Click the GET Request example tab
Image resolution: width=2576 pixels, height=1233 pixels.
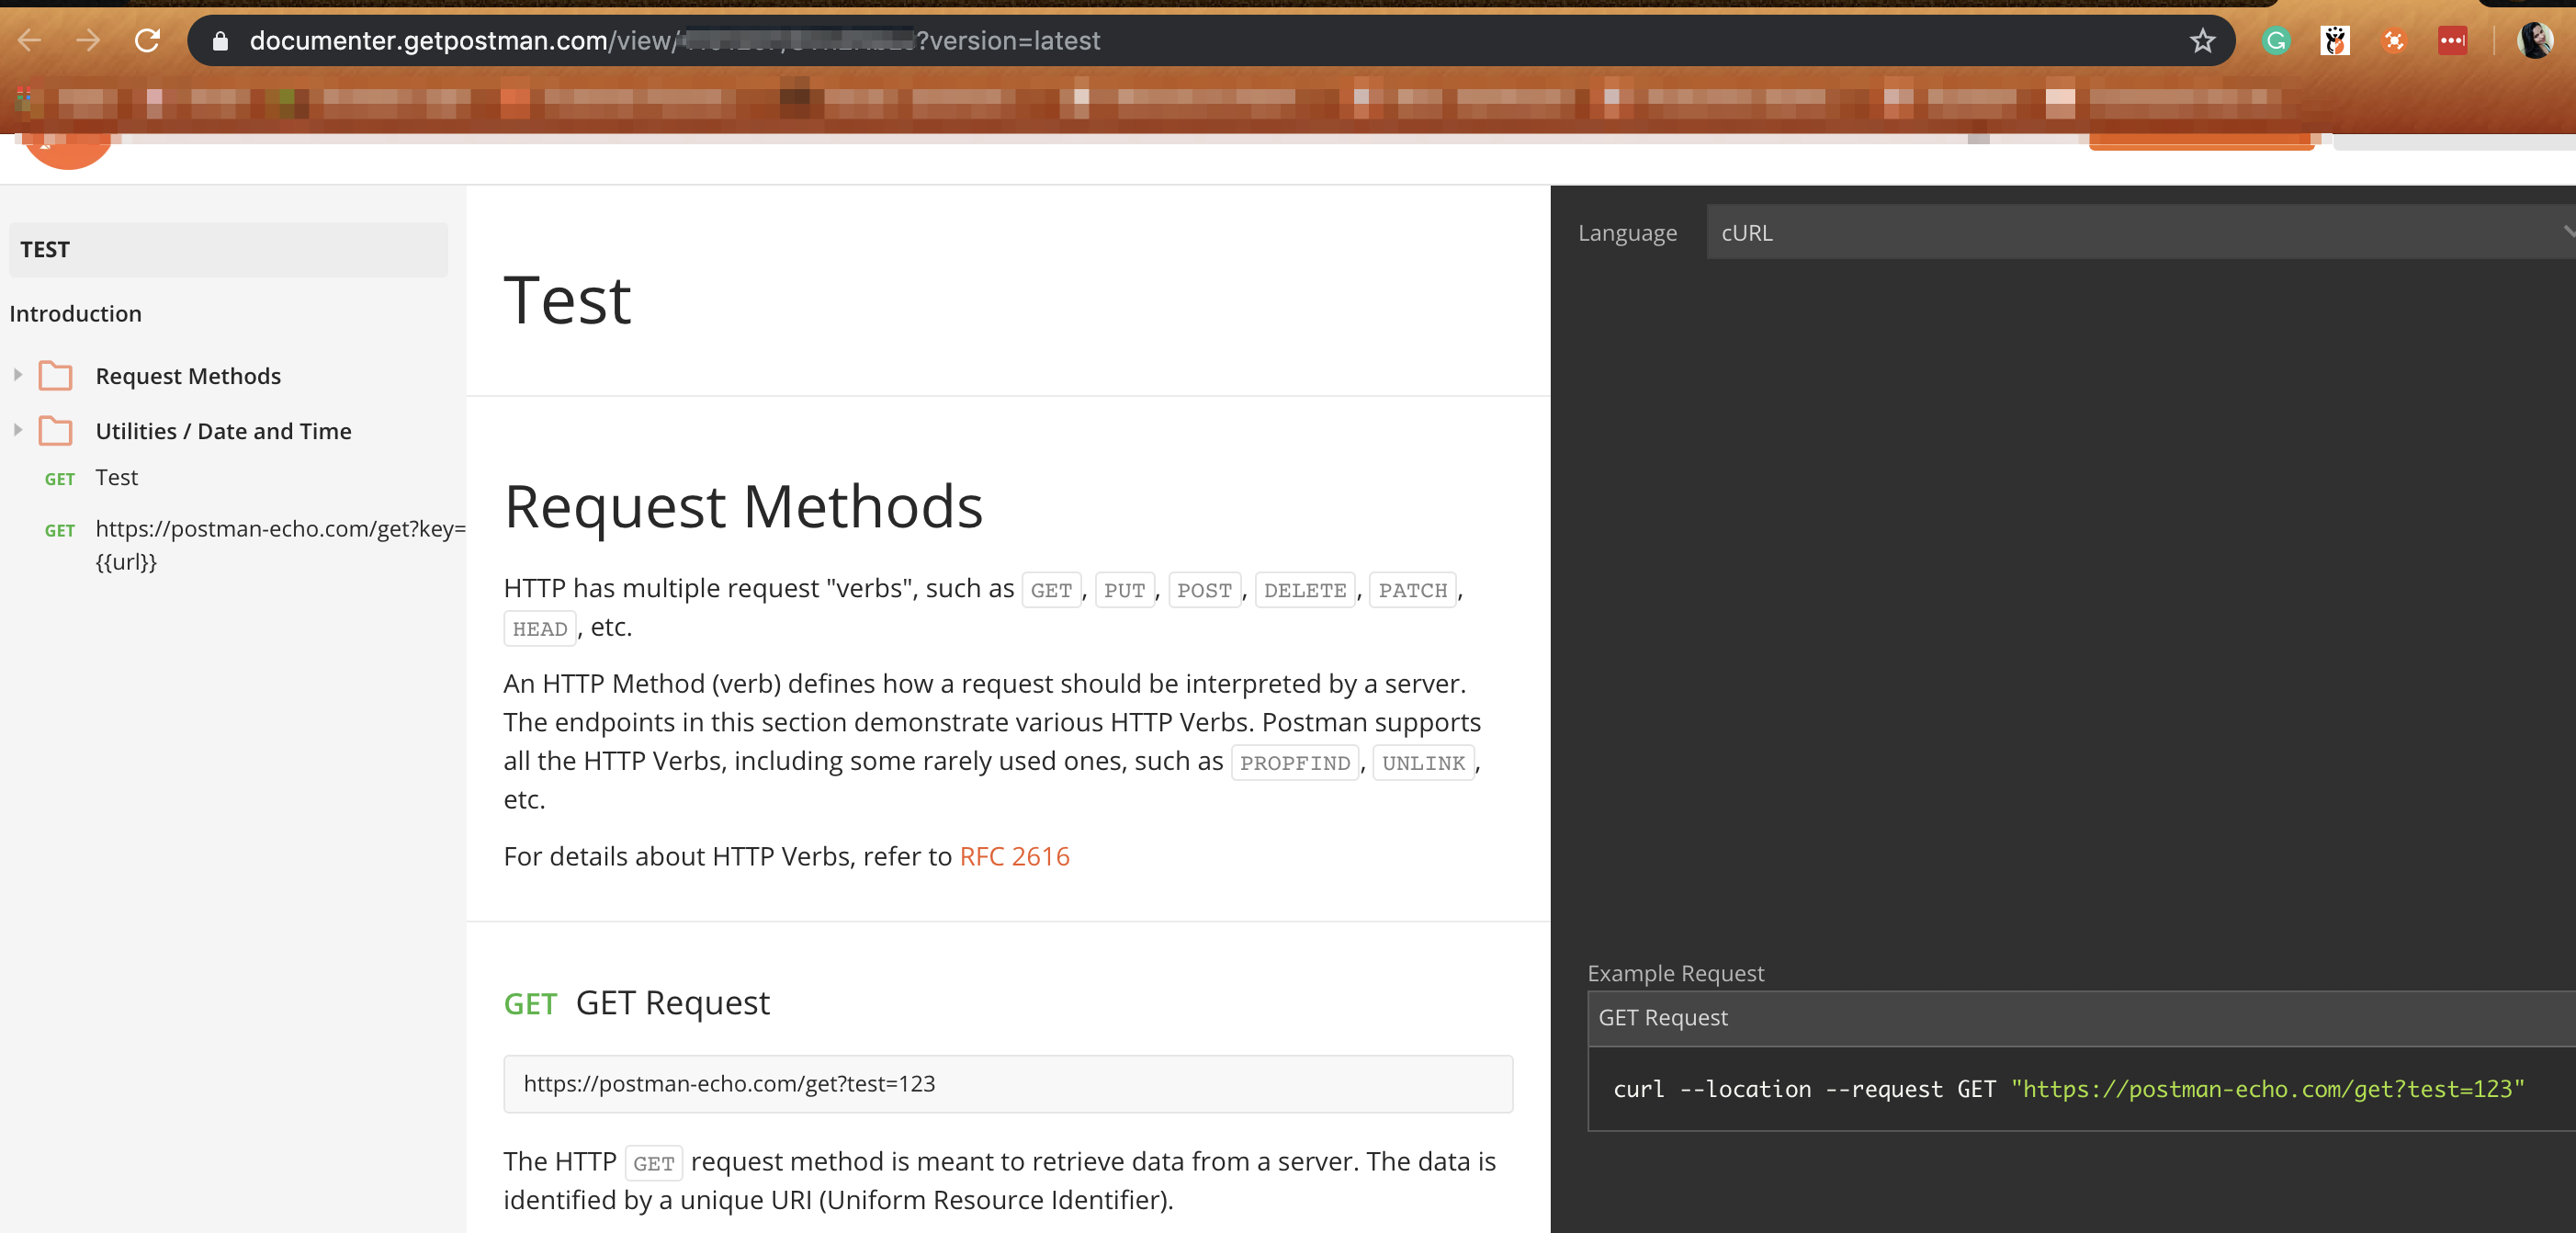click(x=1662, y=1018)
